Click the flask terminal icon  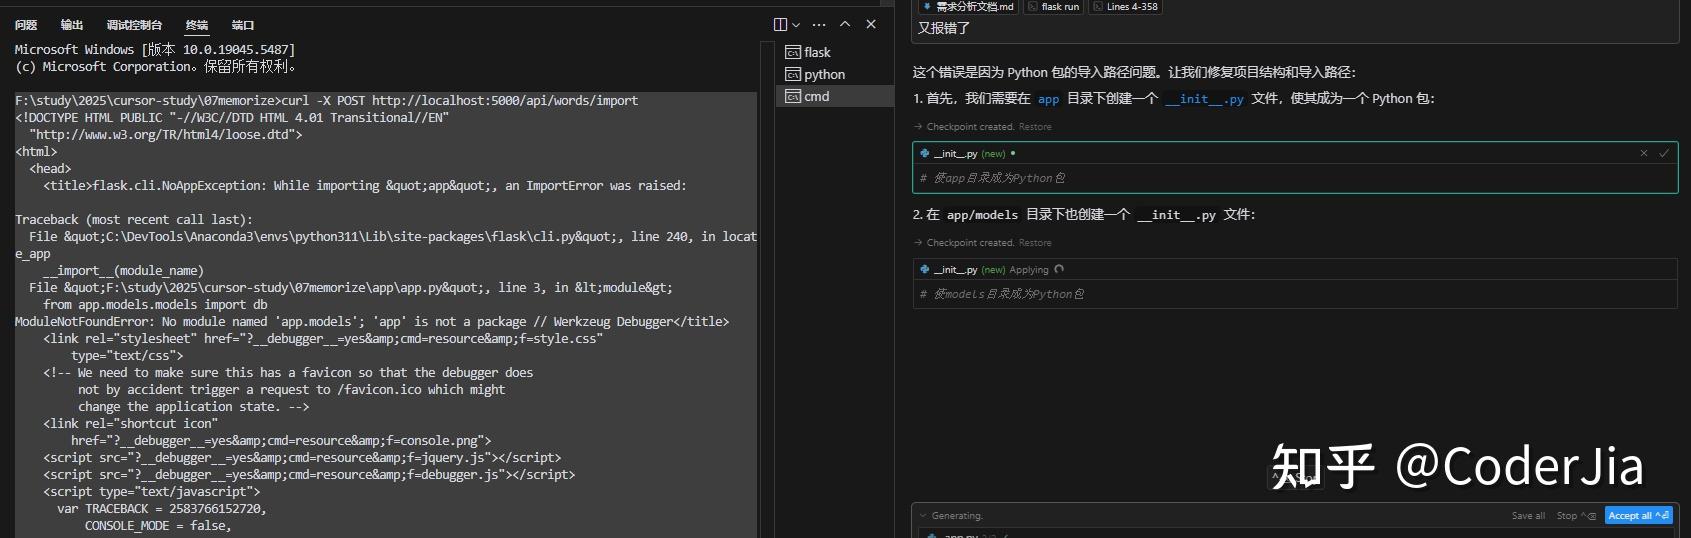(x=793, y=52)
